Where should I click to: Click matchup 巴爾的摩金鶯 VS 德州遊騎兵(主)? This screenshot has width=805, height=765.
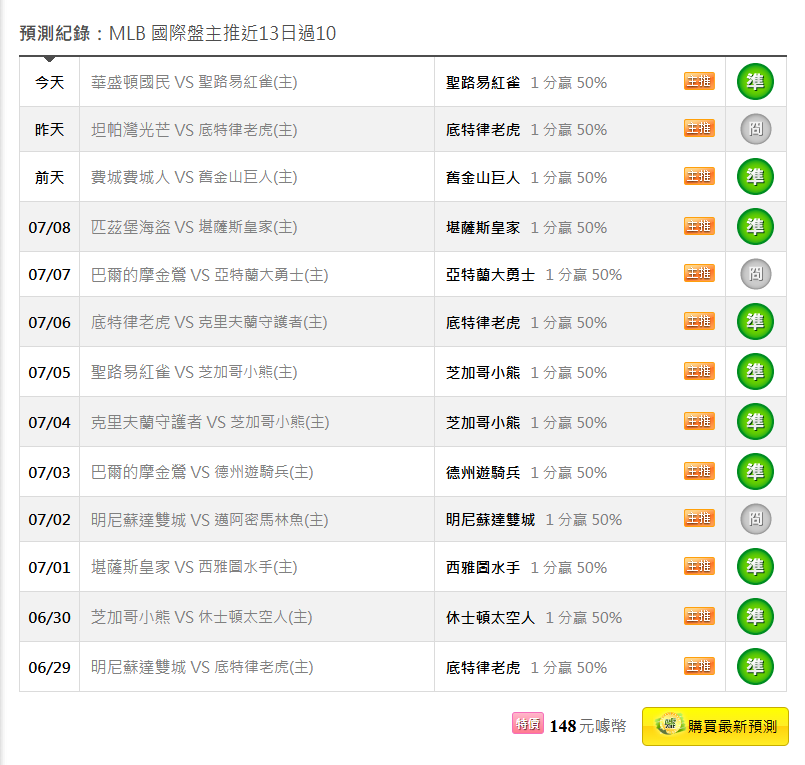point(202,472)
